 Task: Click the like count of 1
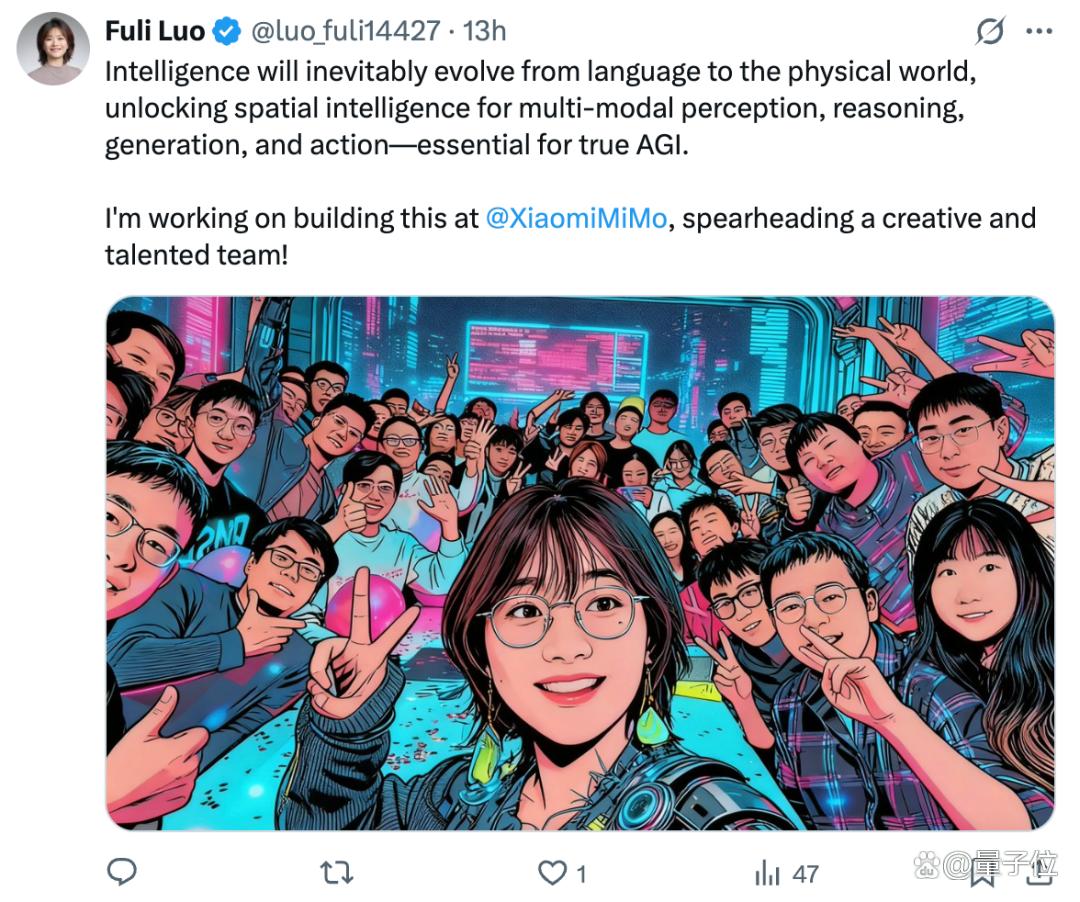(x=581, y=874)
